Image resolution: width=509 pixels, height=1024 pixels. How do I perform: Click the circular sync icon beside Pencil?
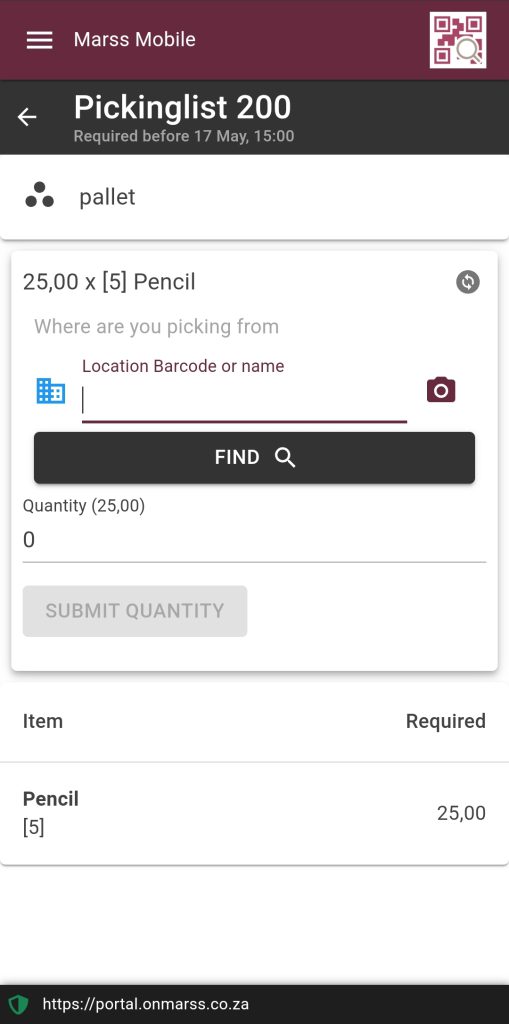468,282
